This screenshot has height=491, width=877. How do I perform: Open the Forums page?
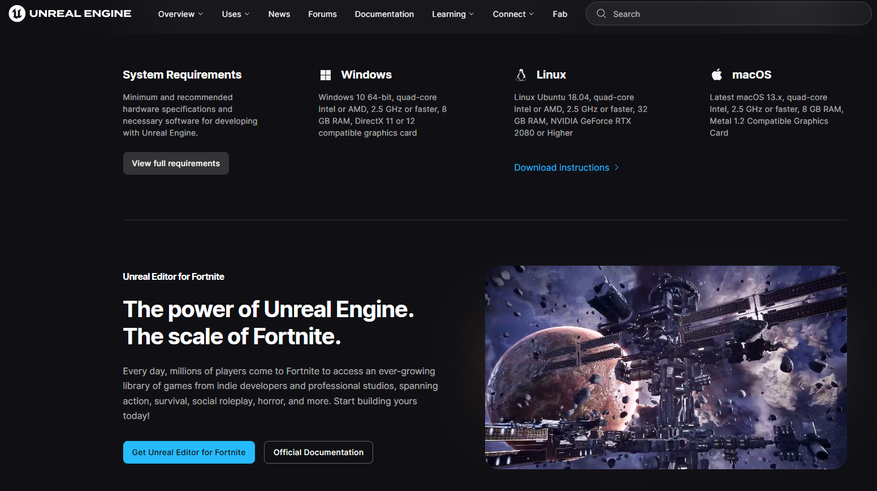(322, 14)
